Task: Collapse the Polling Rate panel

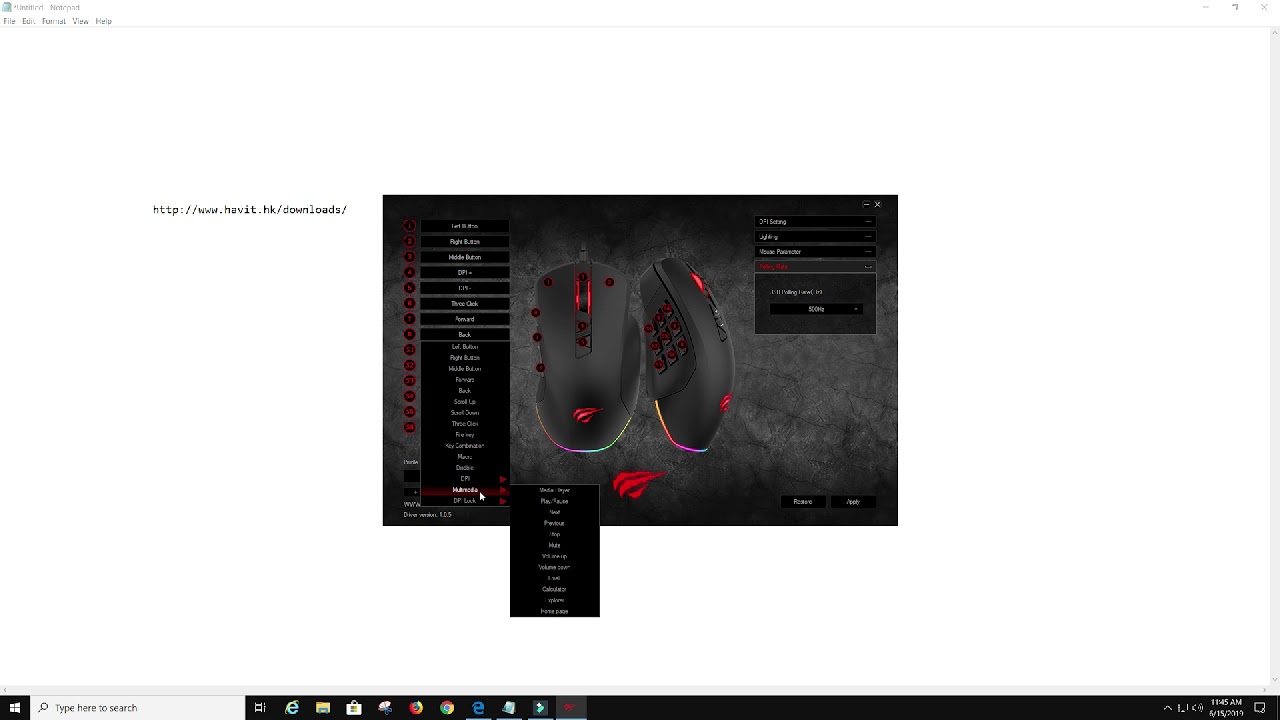Action: click(x=815, y=267)
